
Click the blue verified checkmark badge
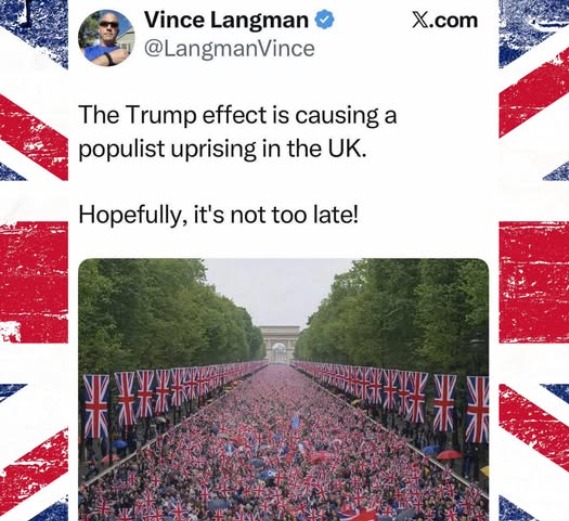tap(326, 20)
